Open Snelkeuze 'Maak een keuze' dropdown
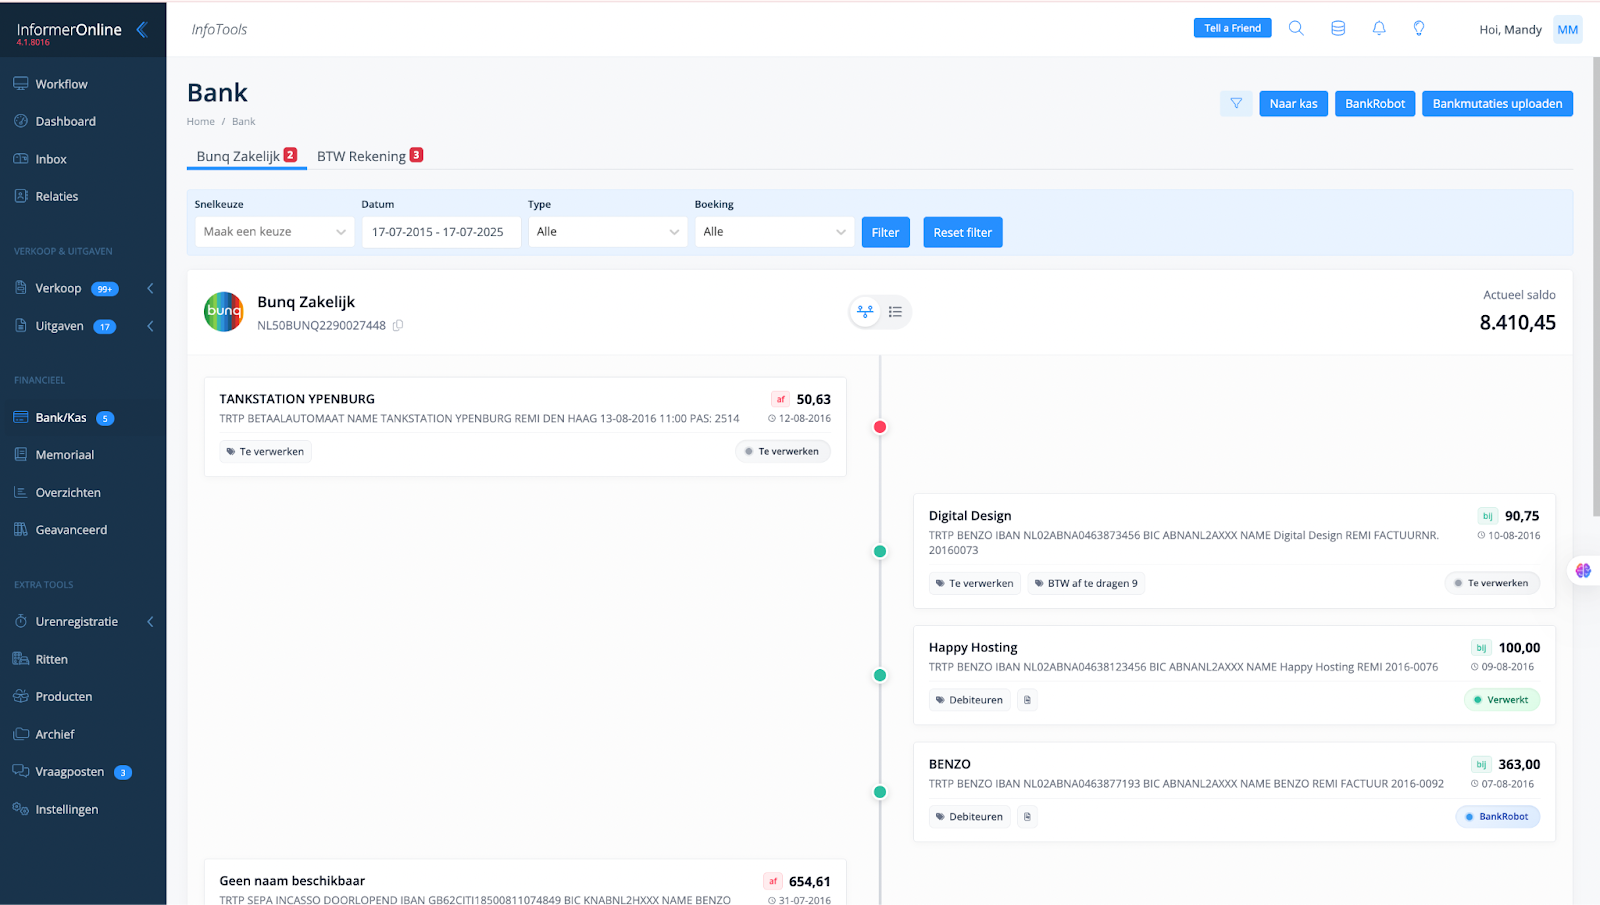 [x=274, y=232]
